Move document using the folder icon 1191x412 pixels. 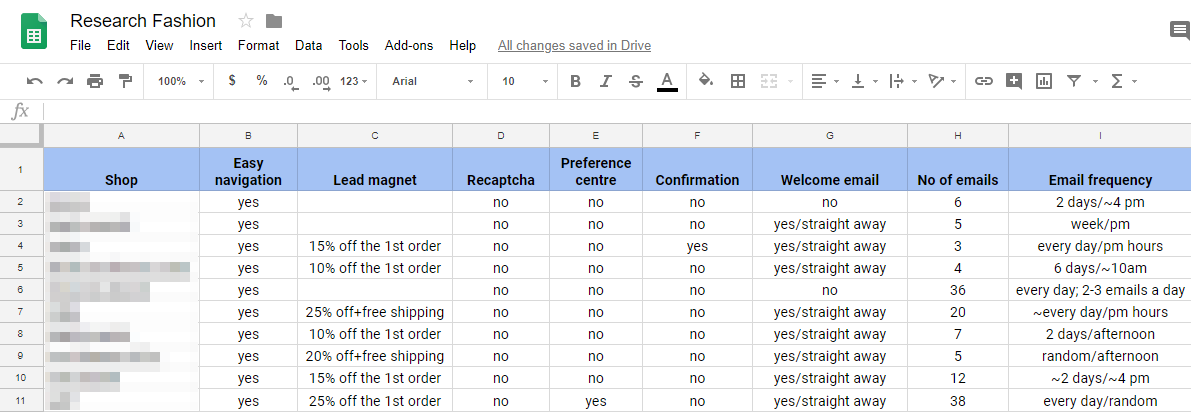coord(273,21)
